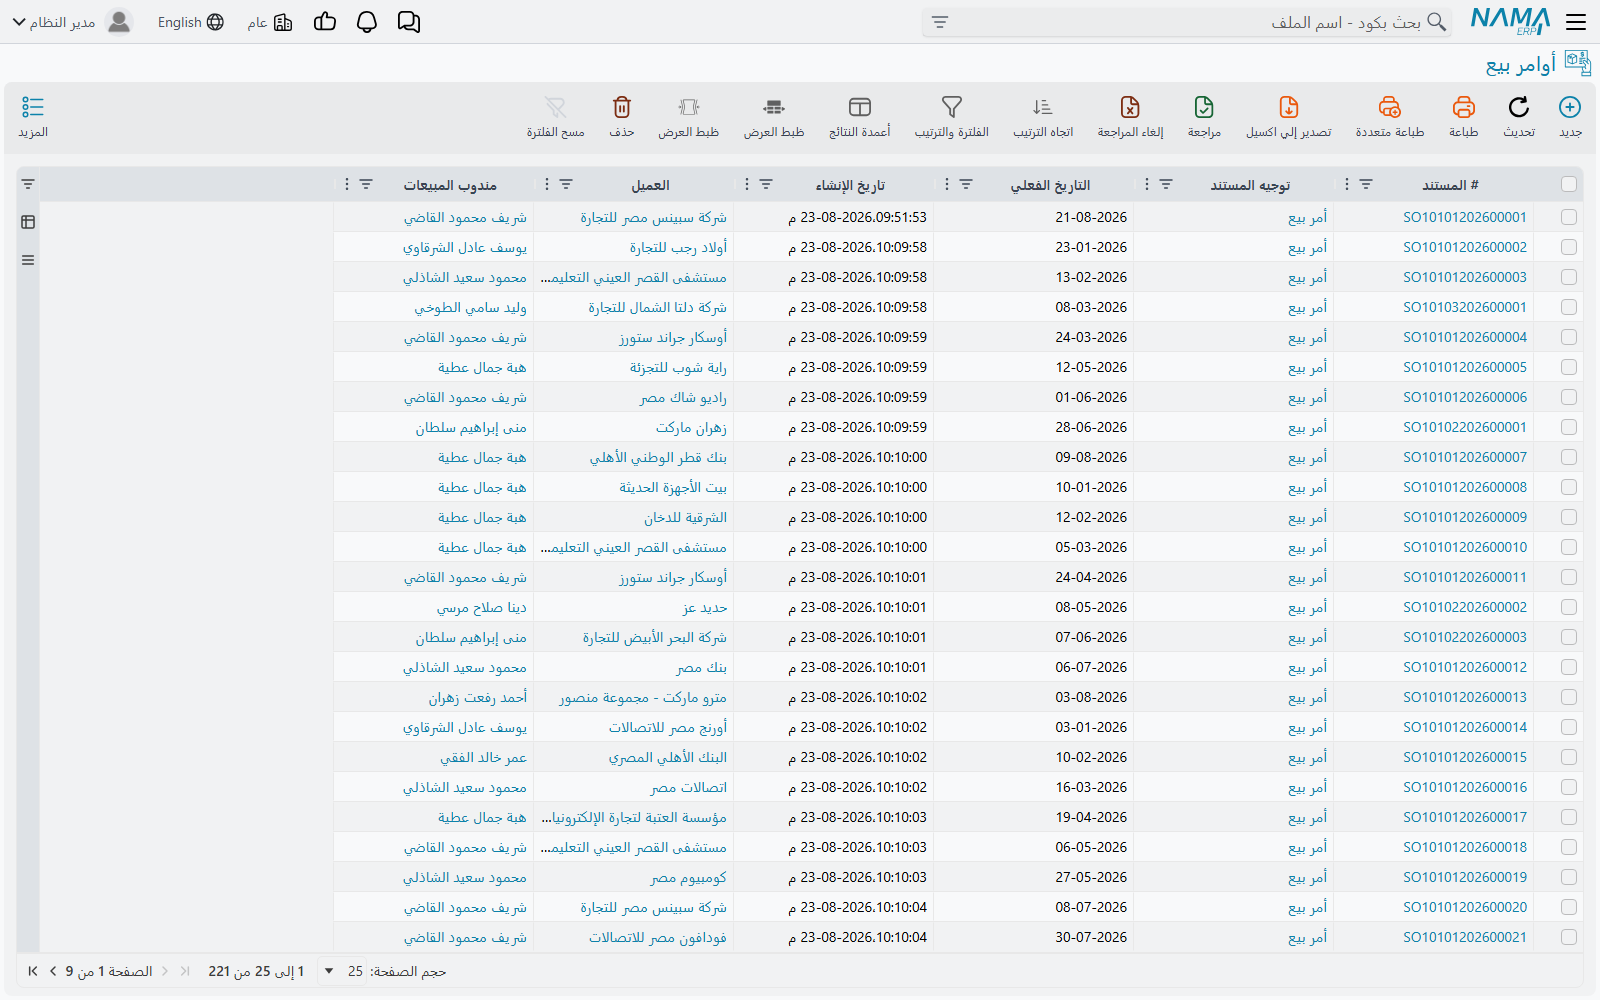Image resolution: width=1600 pixels, height=1000 pixels.
Task: Click the thumbs-up feedback icon
Action: (325, 21)
